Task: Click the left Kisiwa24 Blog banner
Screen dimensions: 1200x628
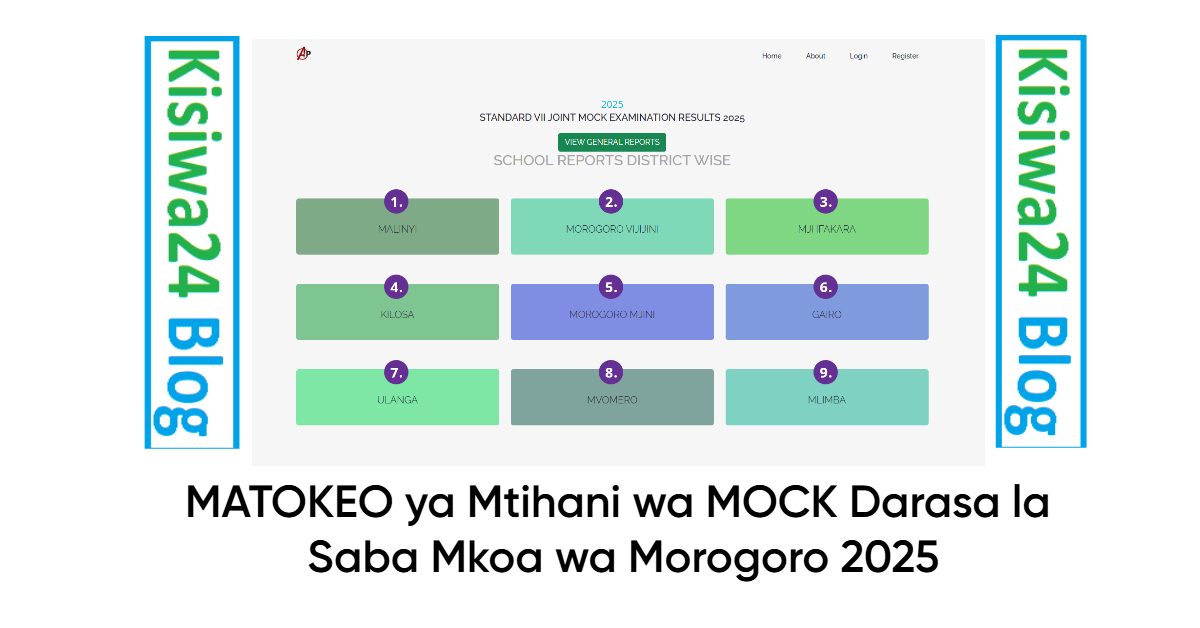Action: (192, 242)
